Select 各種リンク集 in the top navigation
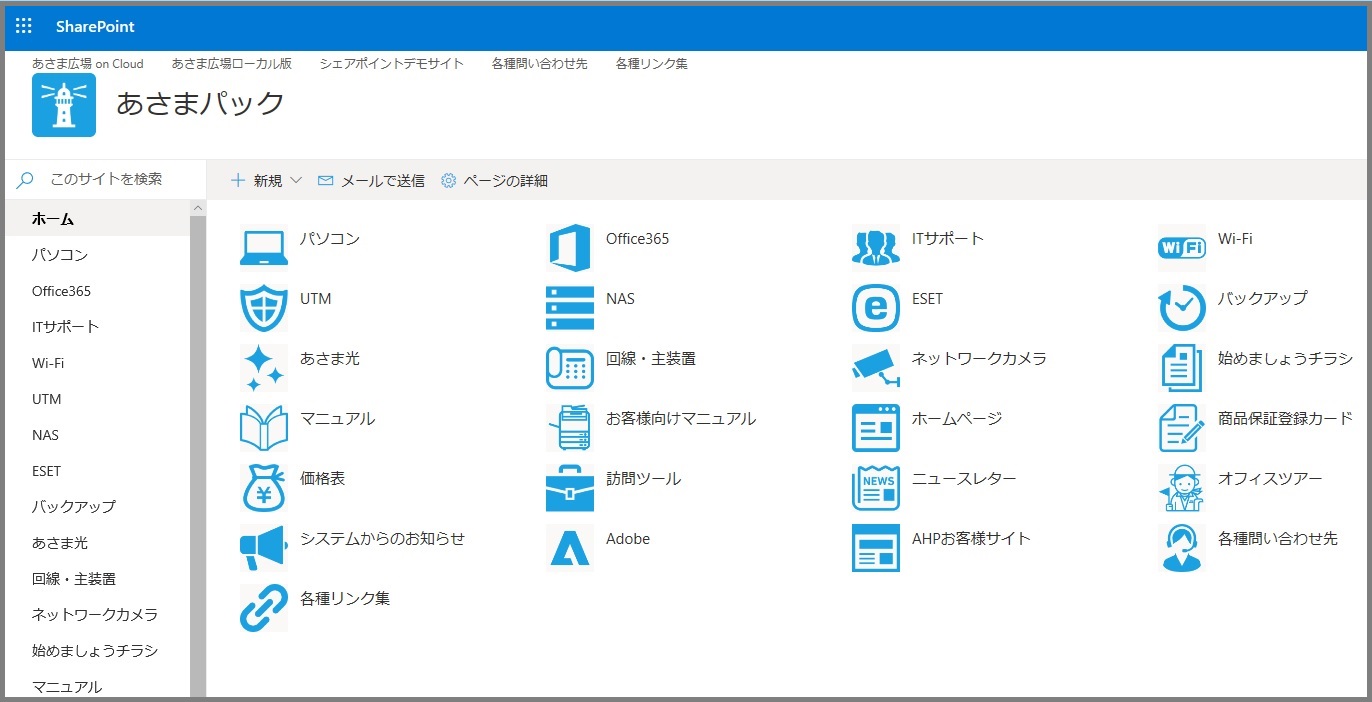 (x=652, y=63)
